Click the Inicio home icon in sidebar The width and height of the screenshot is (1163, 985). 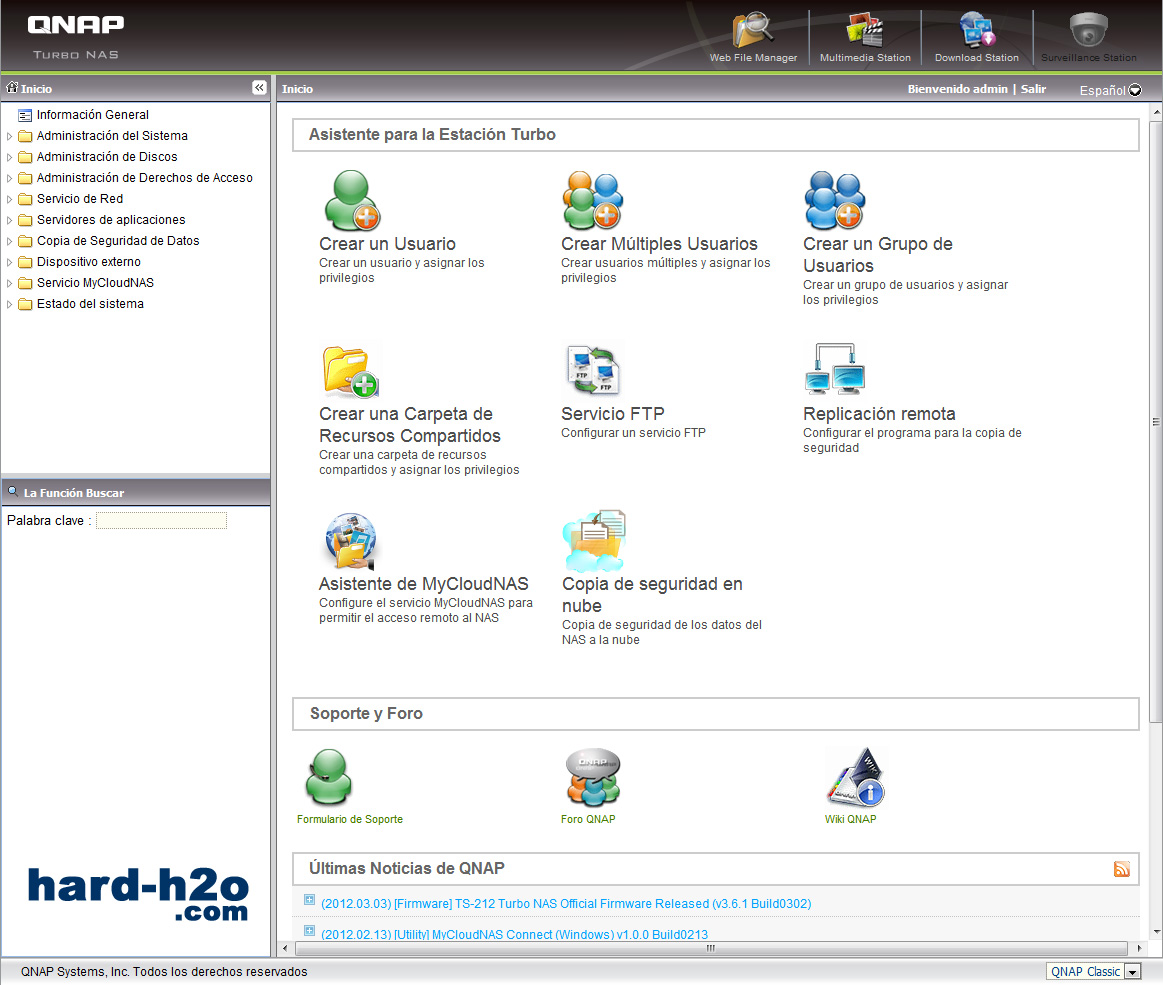click(x=12, y=88)
